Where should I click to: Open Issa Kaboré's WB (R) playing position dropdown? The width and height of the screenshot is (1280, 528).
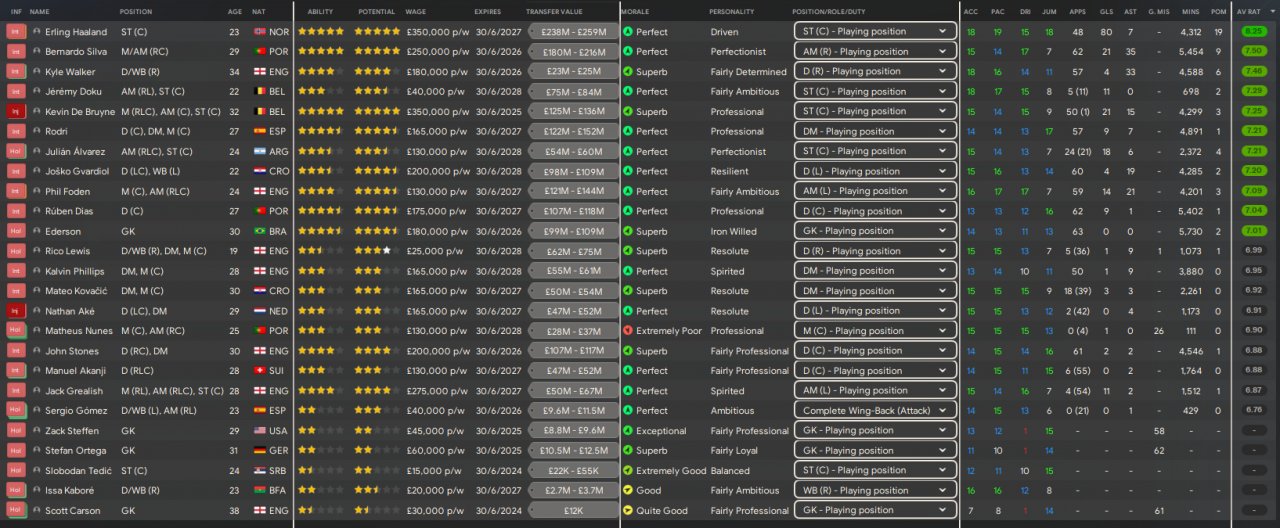pos(875,490)
